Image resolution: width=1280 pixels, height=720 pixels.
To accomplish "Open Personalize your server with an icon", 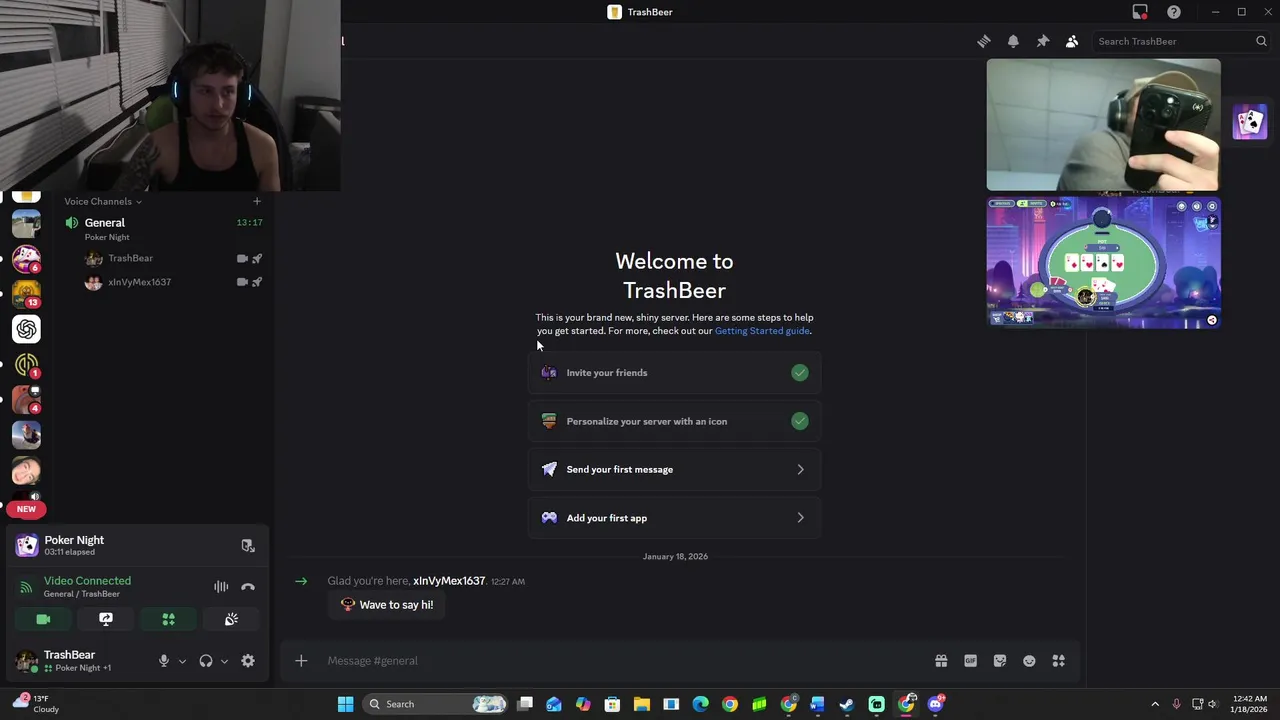I will coord(674,421).
